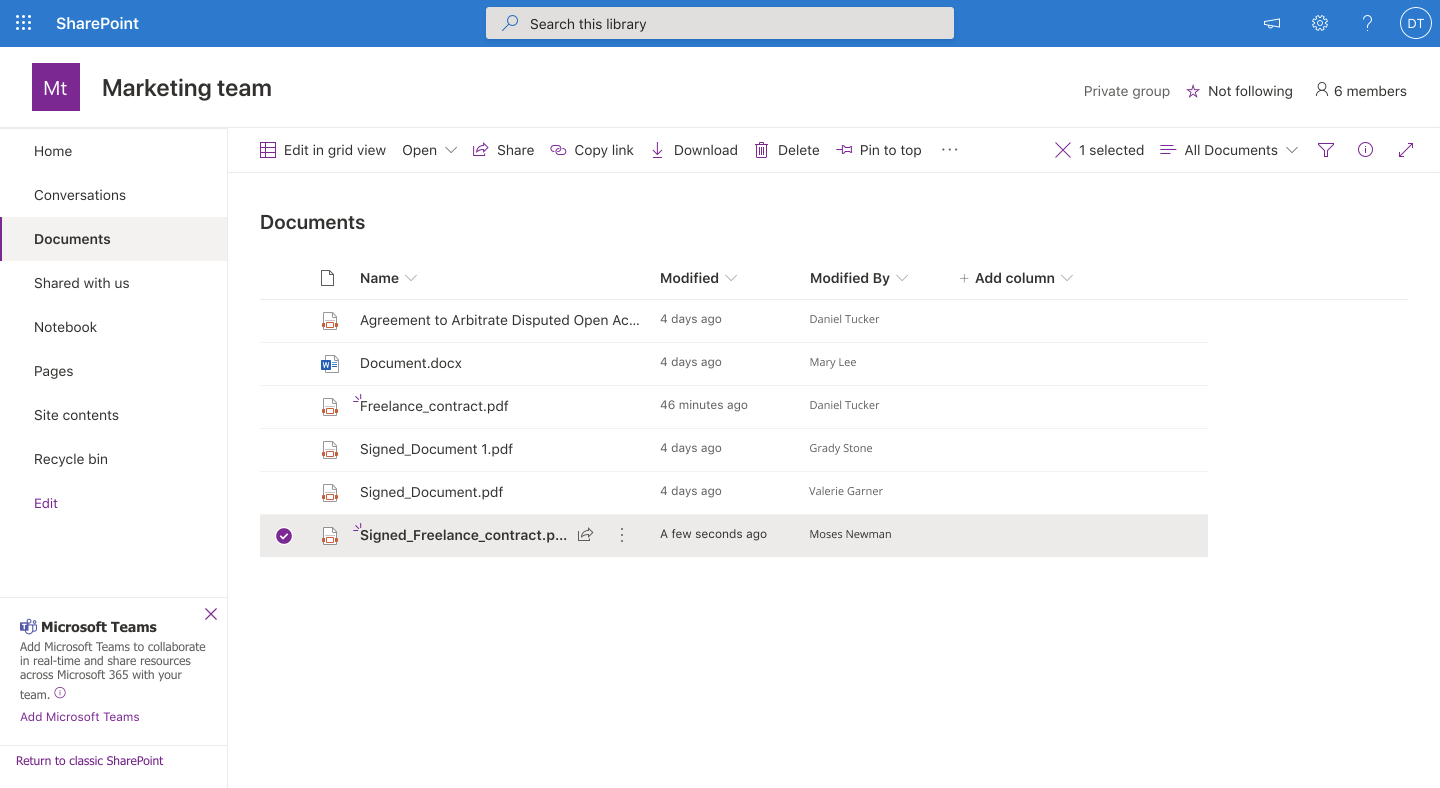Click the SharePoint header link
The height and width of the screenshot is (788, 1440).
pos(97,23)
